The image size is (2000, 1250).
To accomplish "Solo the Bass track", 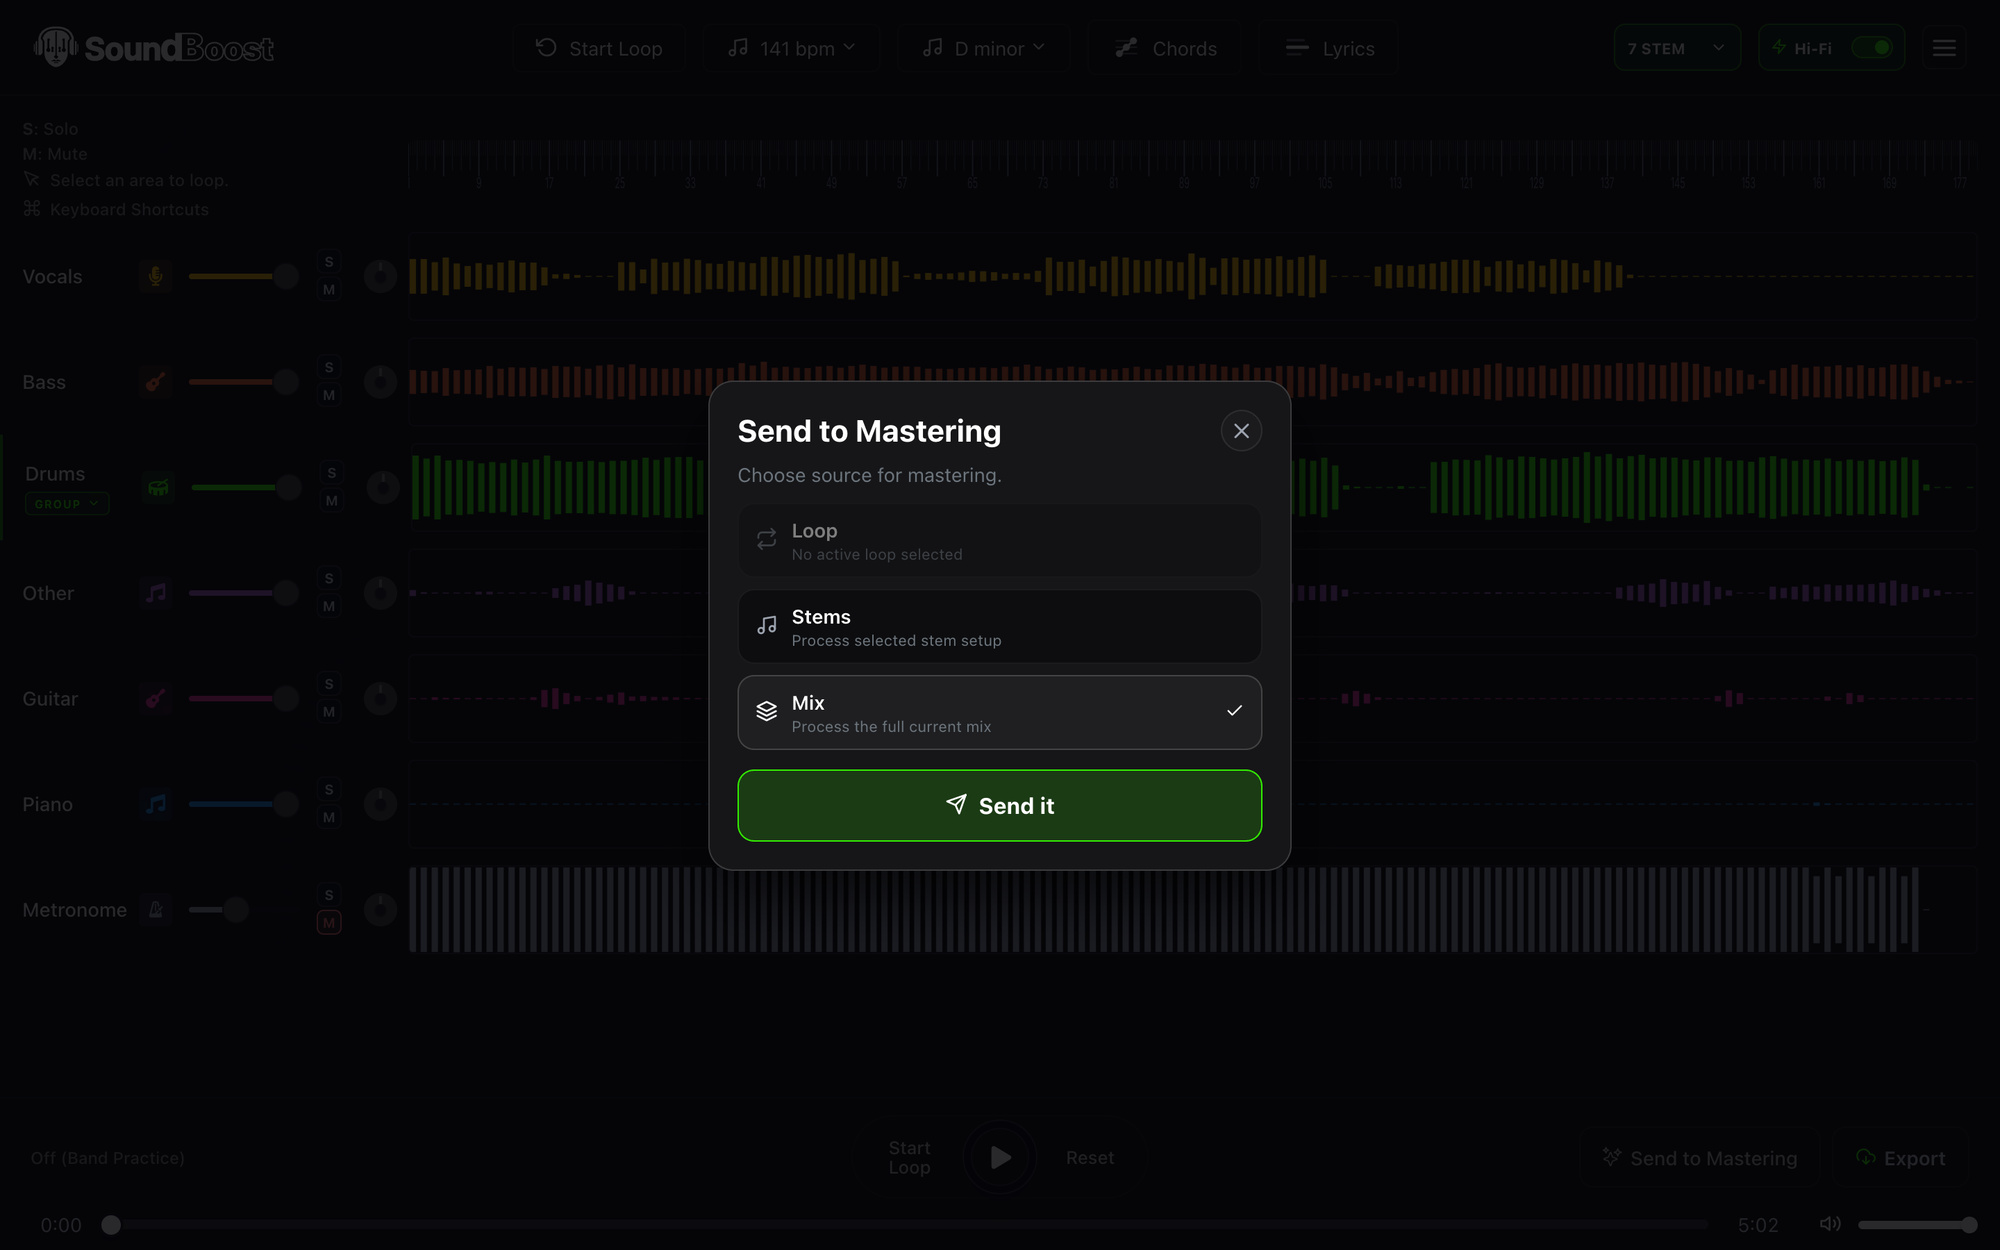I will [329, 367].
